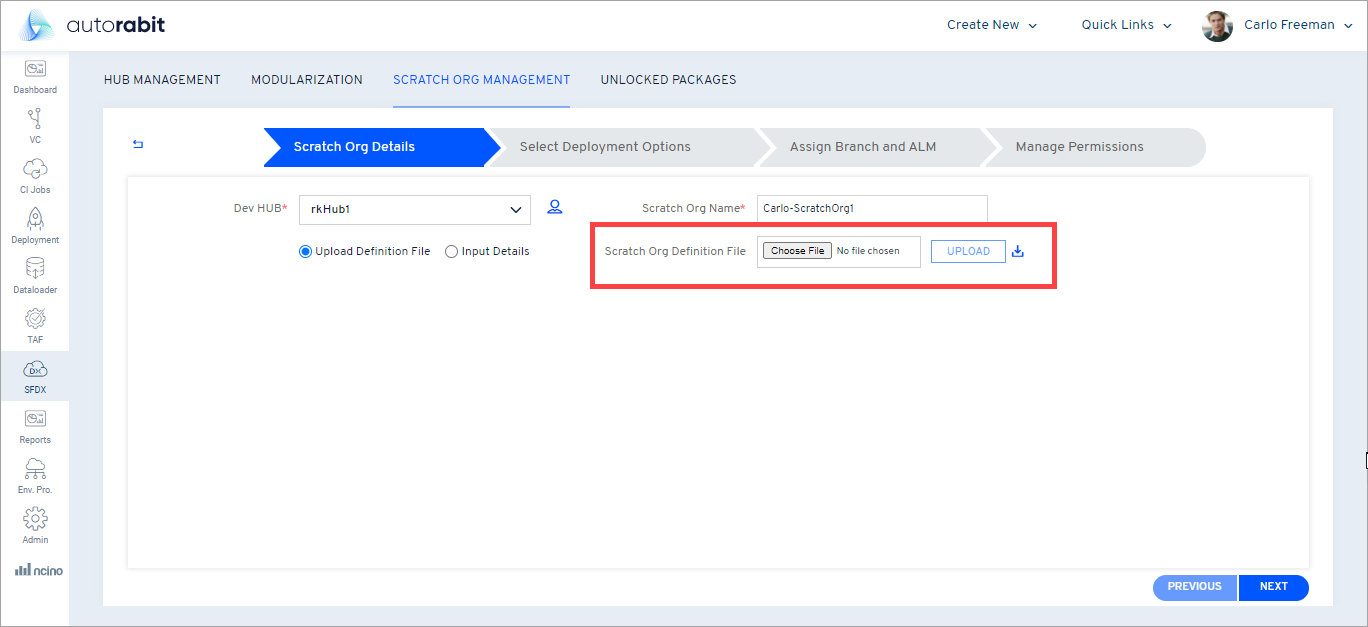Open the Dev HUB dropdown

(x=414, y=209)
